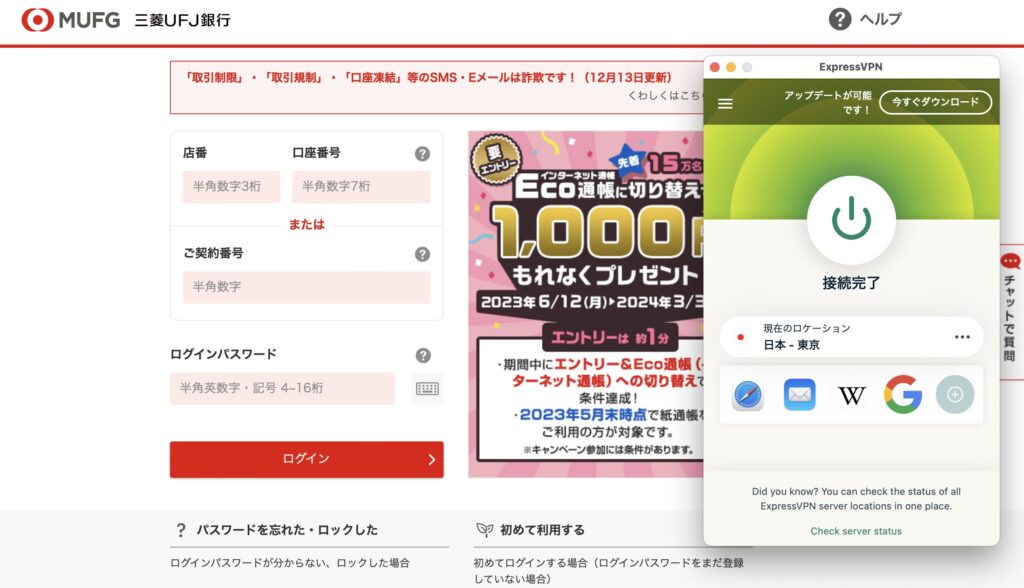Open the Google shortcut icon

click(903, 395)
